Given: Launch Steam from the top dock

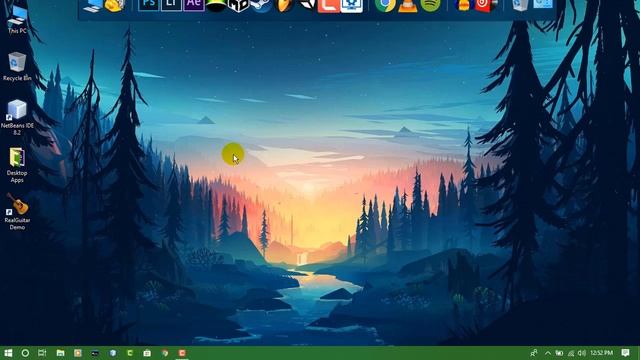Looking at the screenshot, I should click(x=261, y=5).
